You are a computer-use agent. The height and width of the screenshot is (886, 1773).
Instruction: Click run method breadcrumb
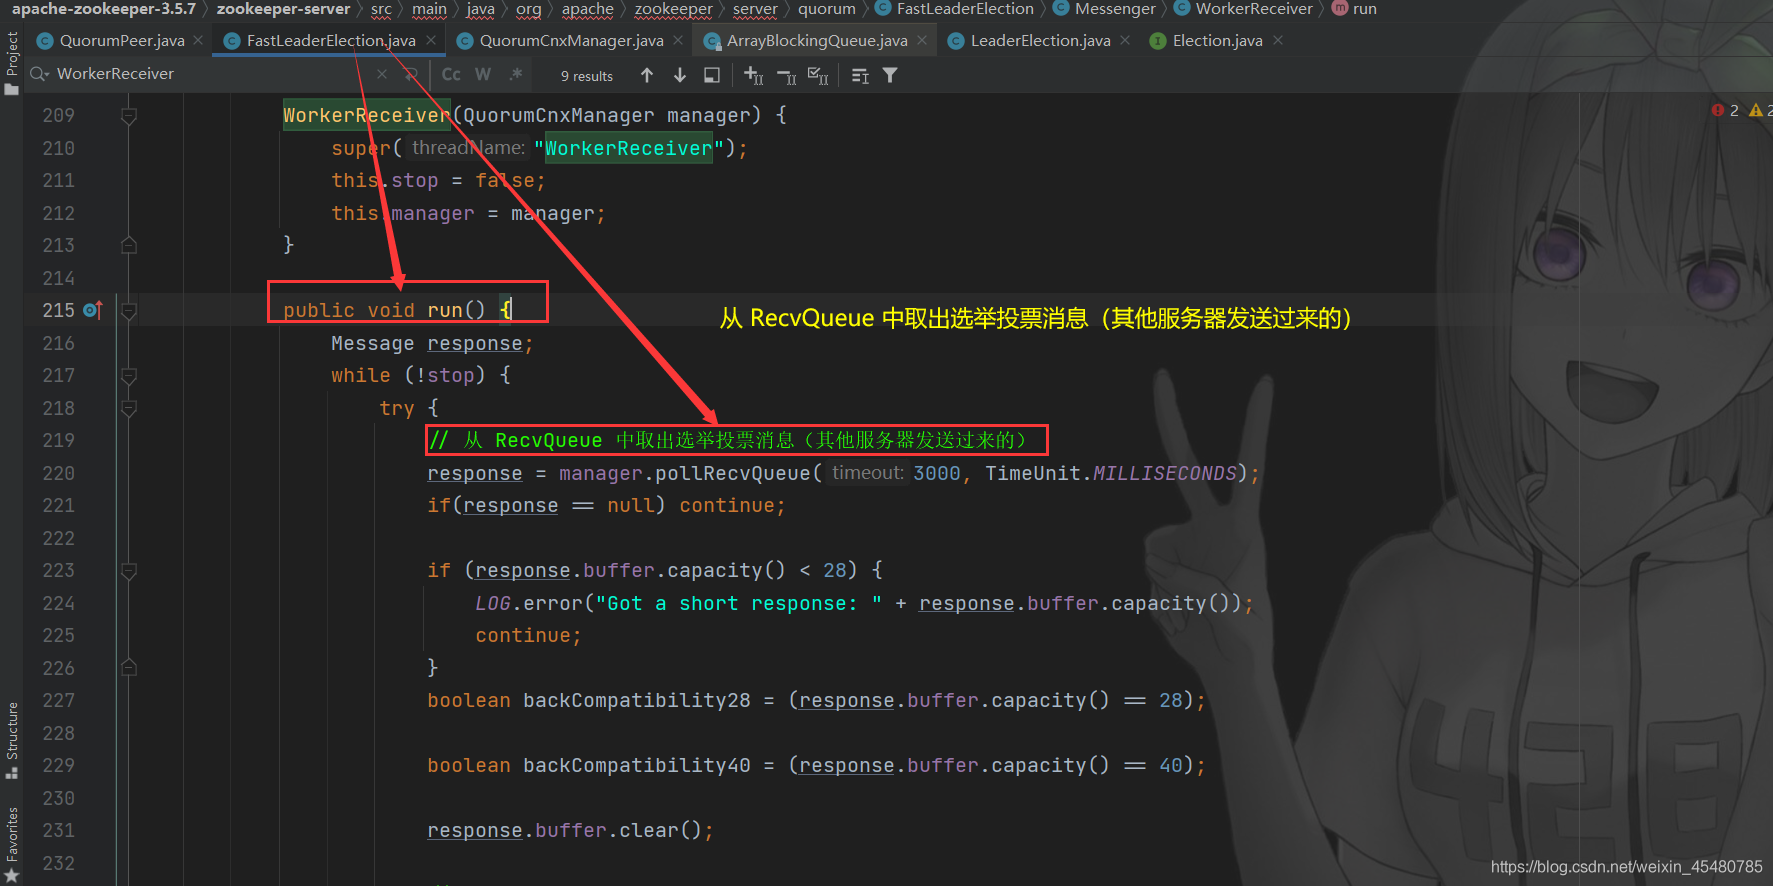click(x=1354, y=9)
